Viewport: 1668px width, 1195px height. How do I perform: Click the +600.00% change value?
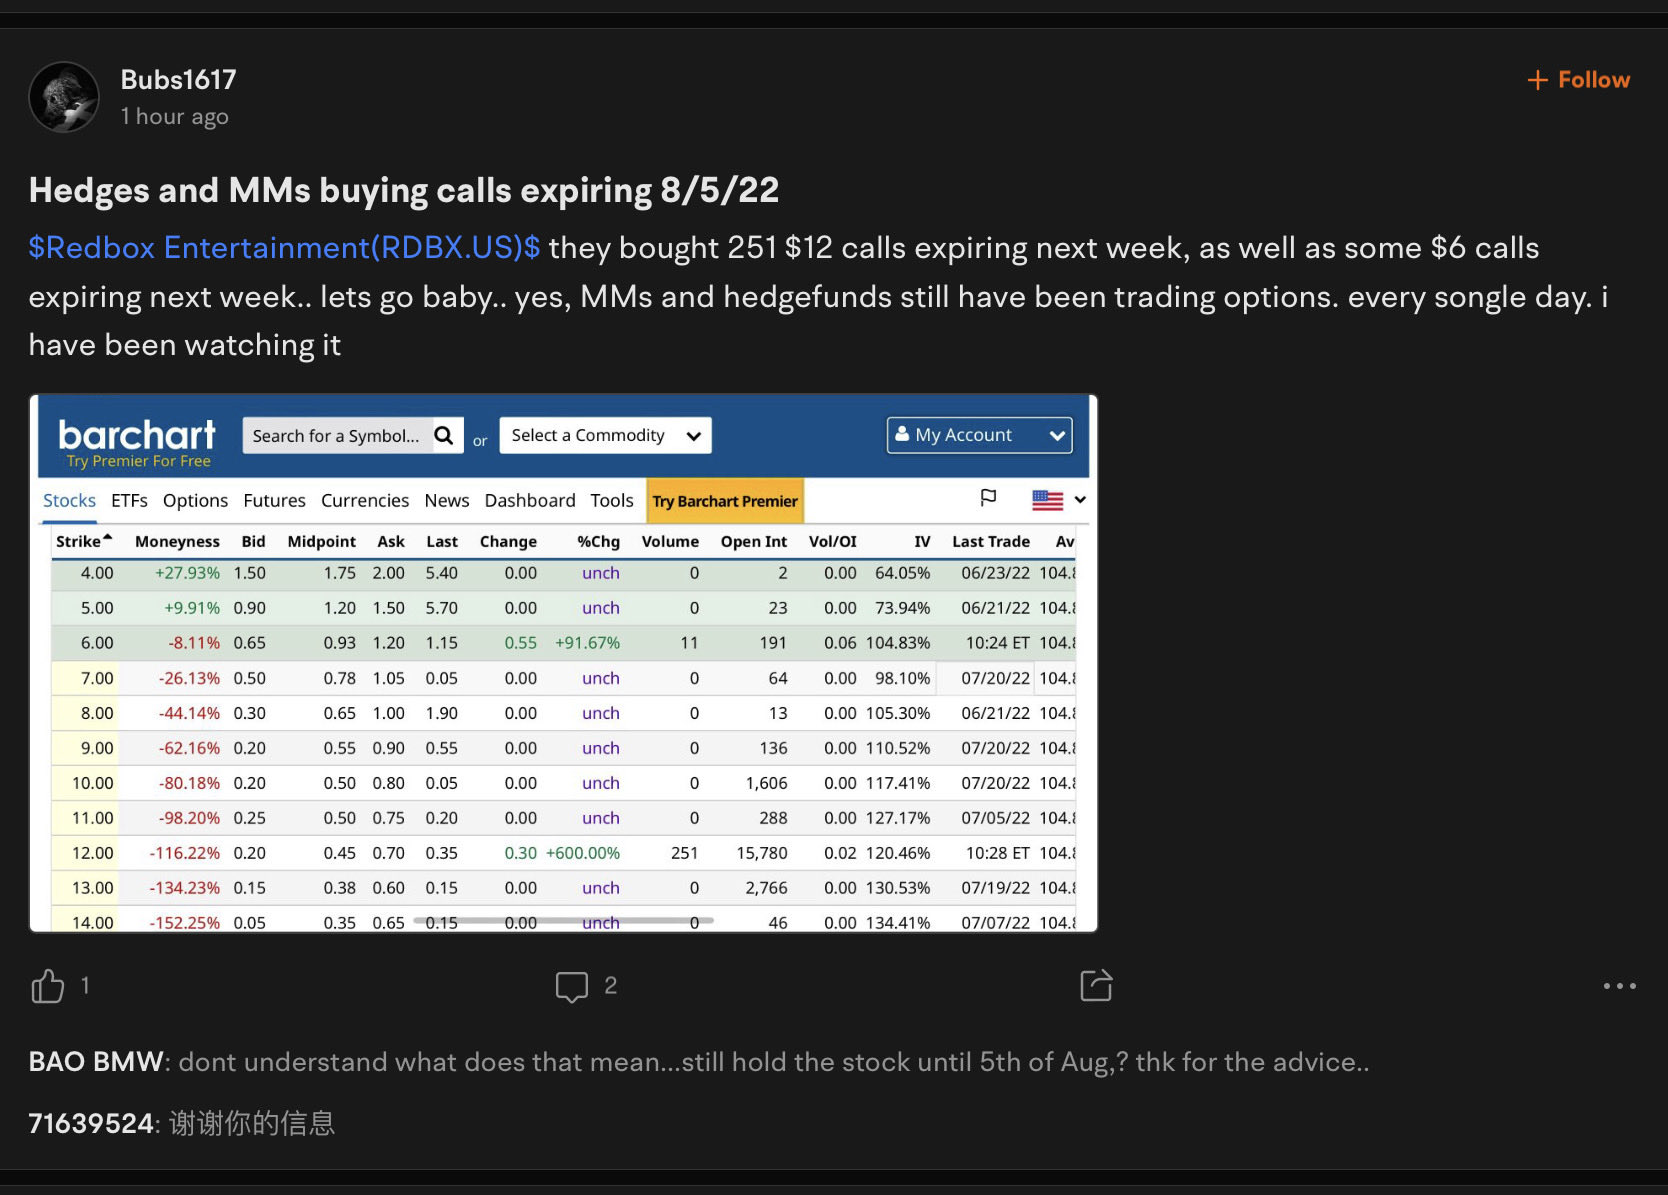point(583,853)
